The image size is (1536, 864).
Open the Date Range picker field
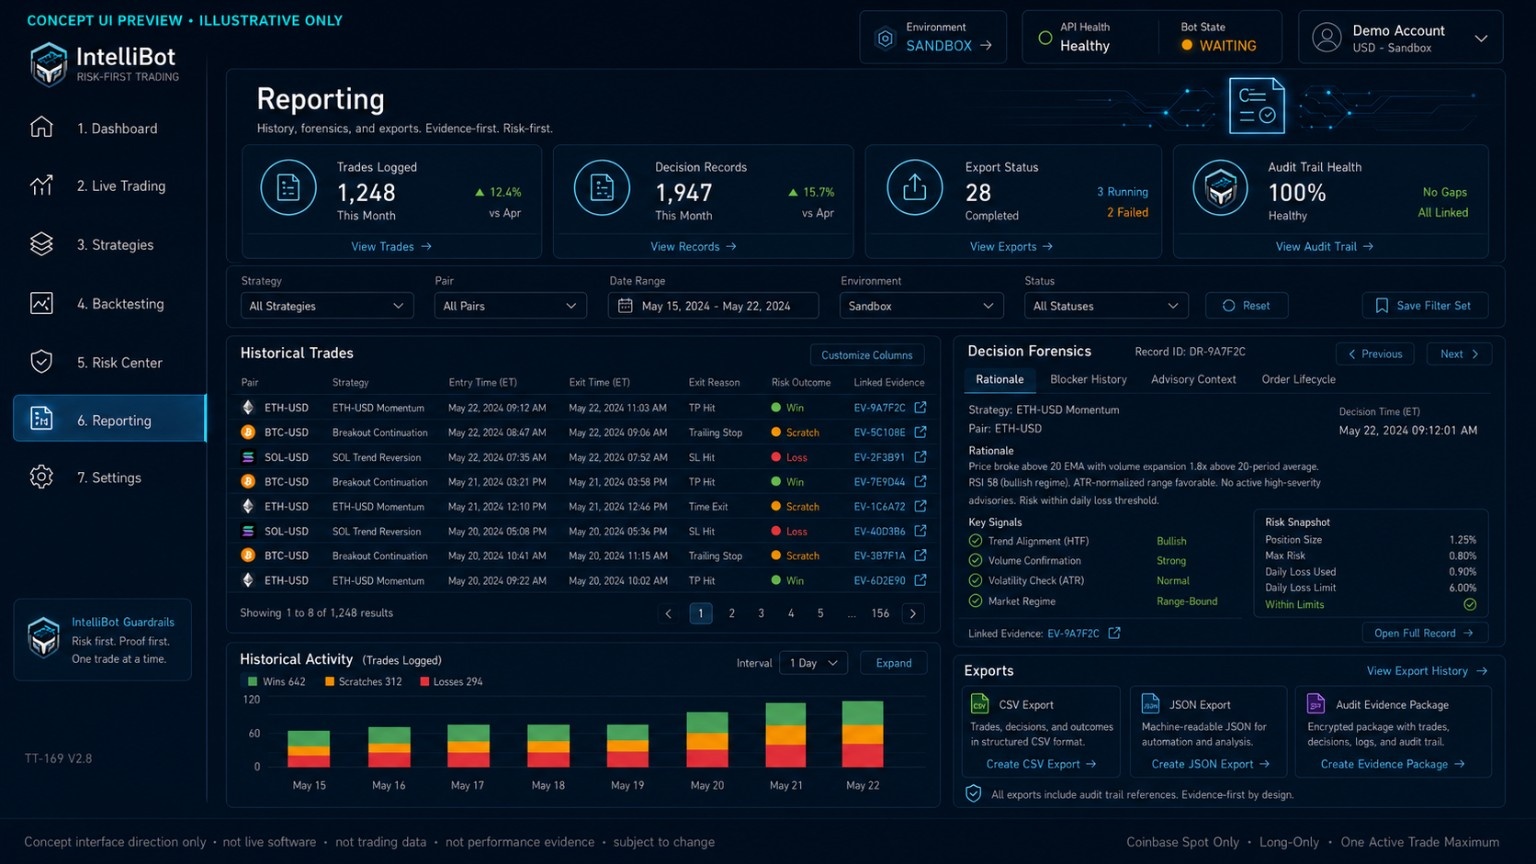[x=713, y=306]
